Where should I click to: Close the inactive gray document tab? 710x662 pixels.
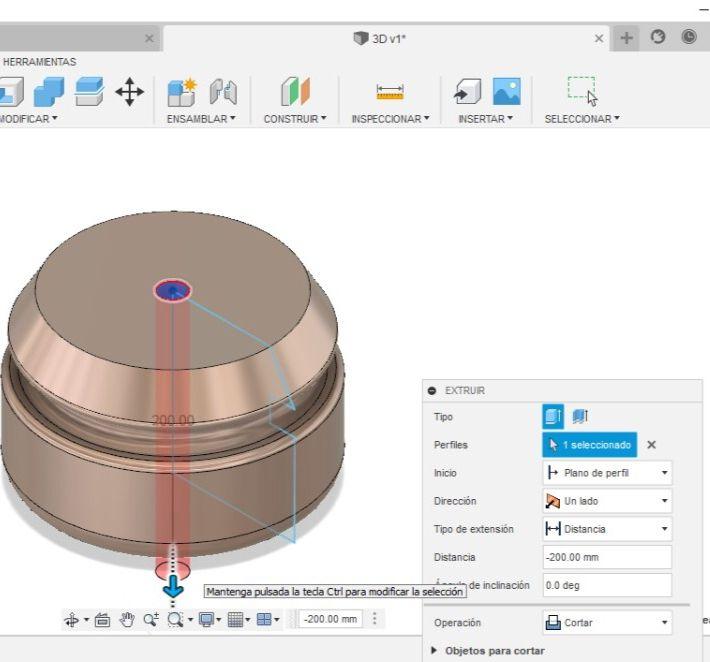click(149, 38)
